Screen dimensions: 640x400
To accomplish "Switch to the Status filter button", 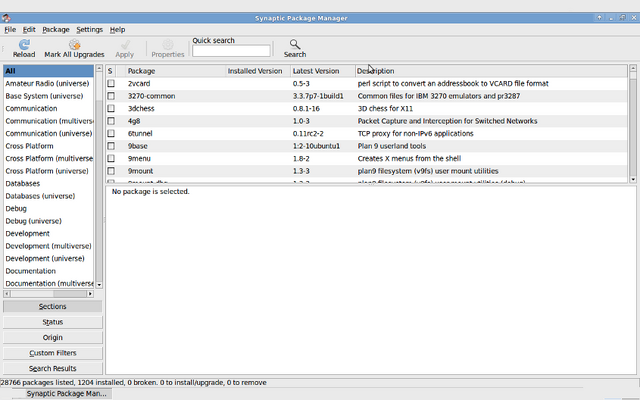I will (53, 322).
